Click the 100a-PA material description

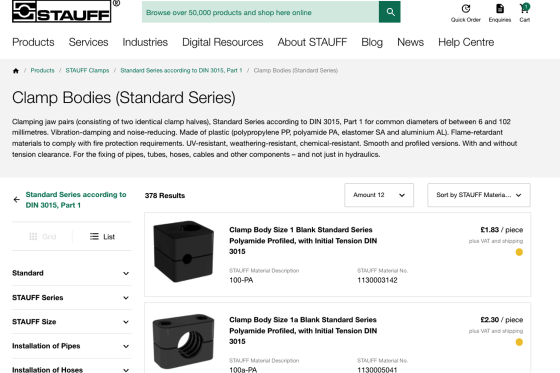[x=243, y=370]
